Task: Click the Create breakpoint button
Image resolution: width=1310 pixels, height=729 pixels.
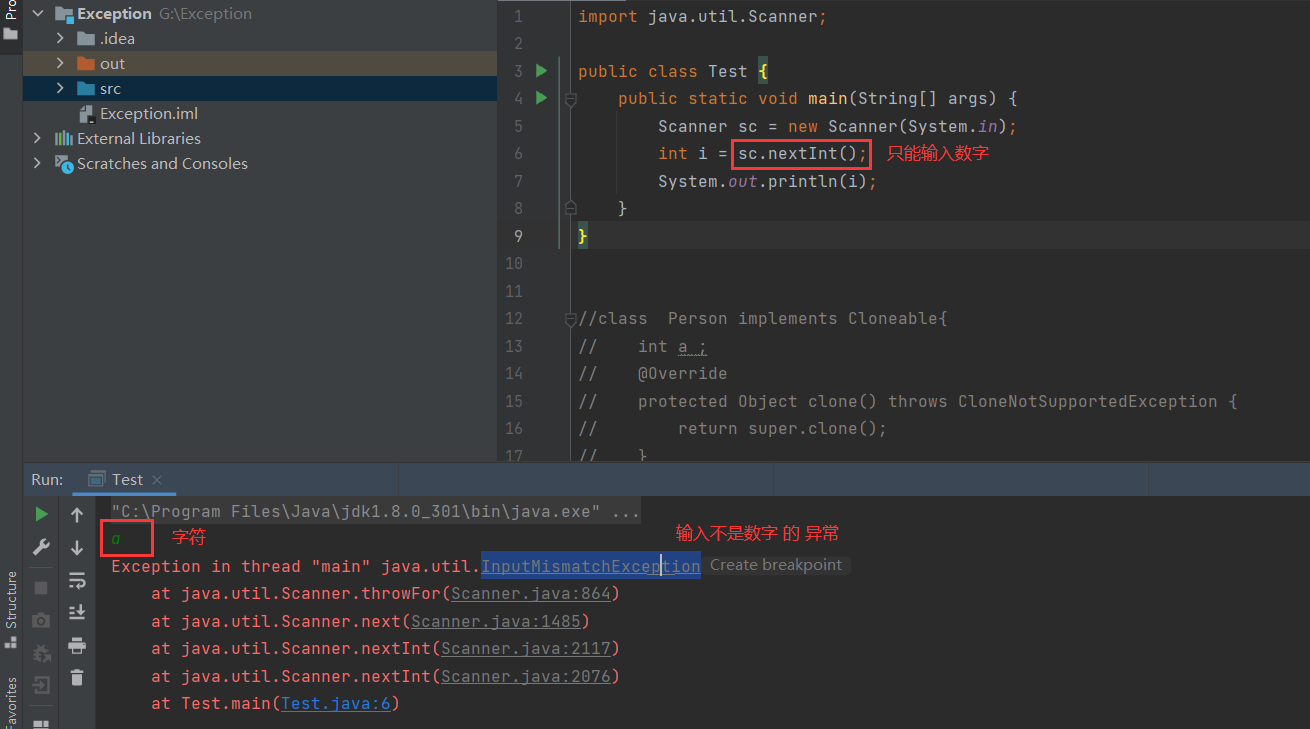Action: coord(776,565)
